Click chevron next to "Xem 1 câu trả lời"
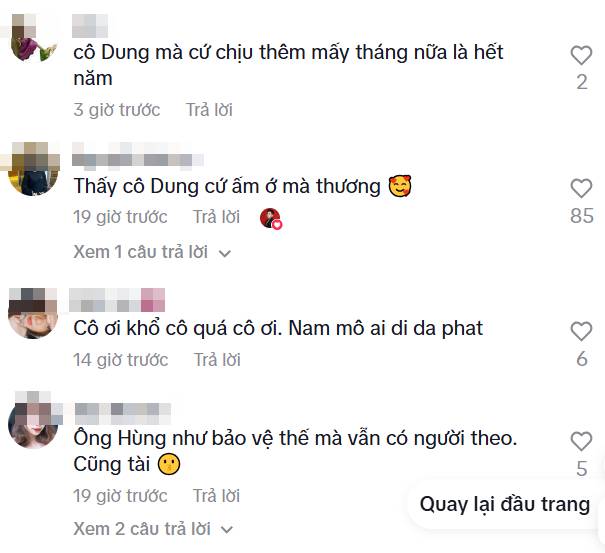This screenshot has width=605, height=553. (225, 253)
